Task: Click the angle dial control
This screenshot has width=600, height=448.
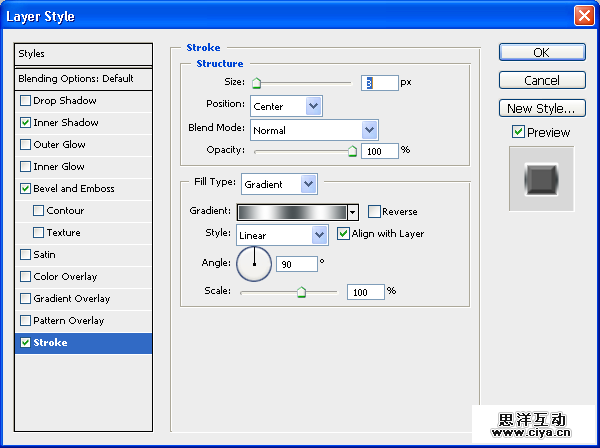Action: (x=253, y=264)
